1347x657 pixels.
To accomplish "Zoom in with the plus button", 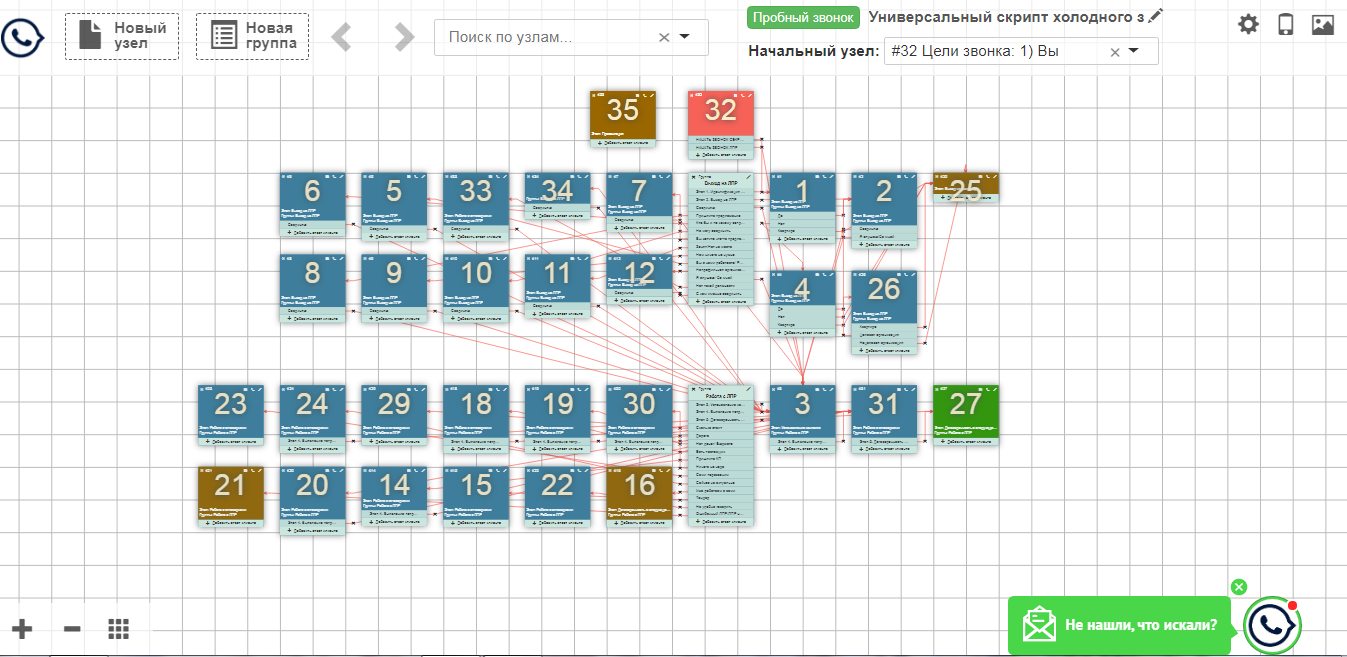I will [22, 629].
